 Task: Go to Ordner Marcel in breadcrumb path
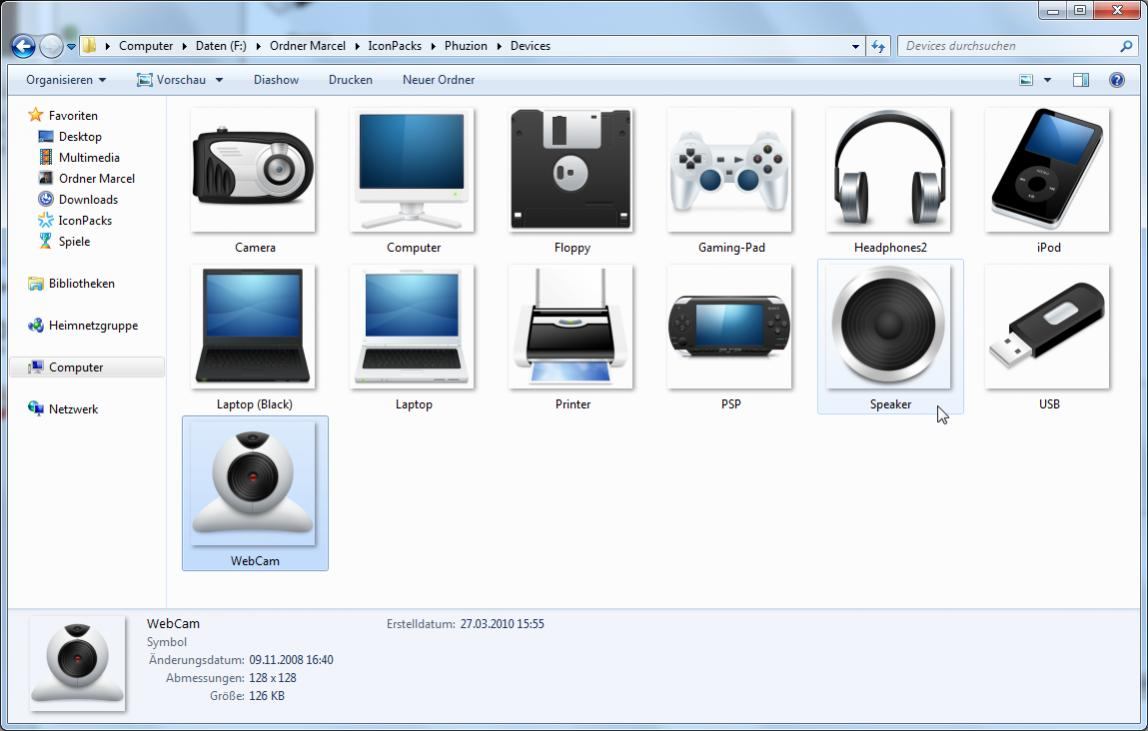308,46
